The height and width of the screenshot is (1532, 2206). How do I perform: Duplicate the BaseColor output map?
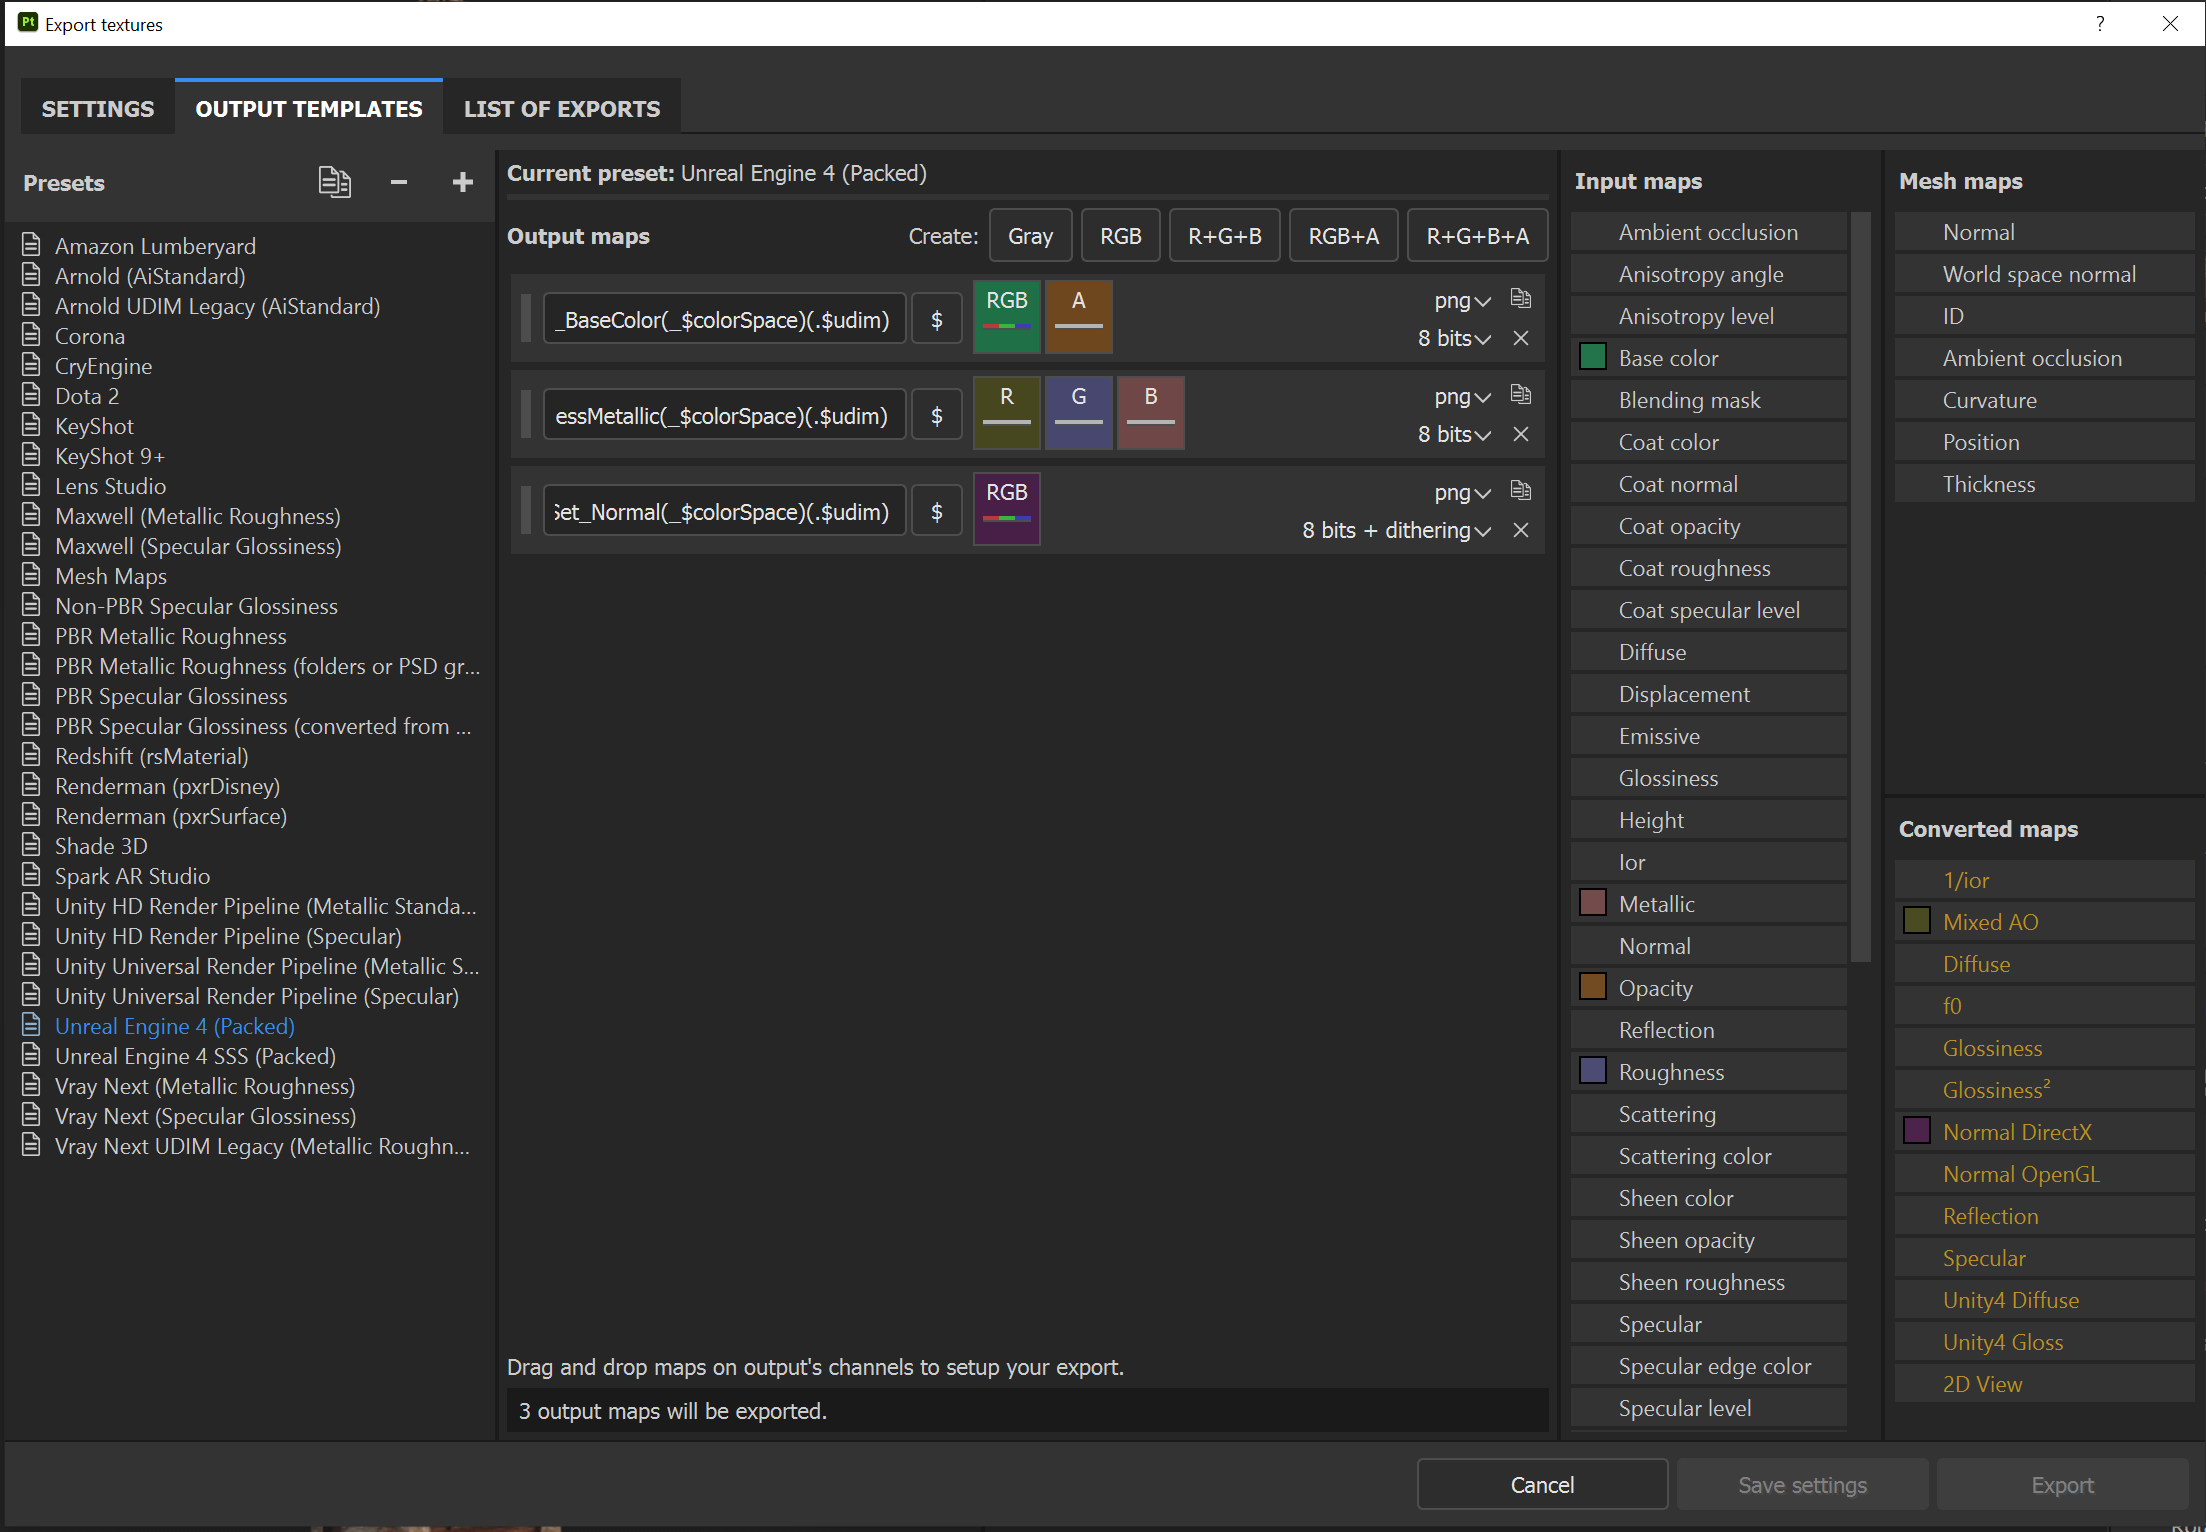point(1520,299)
